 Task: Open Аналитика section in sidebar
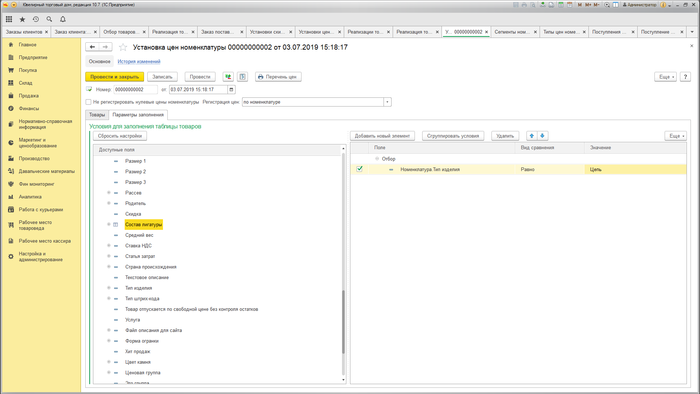click(30, 197)
